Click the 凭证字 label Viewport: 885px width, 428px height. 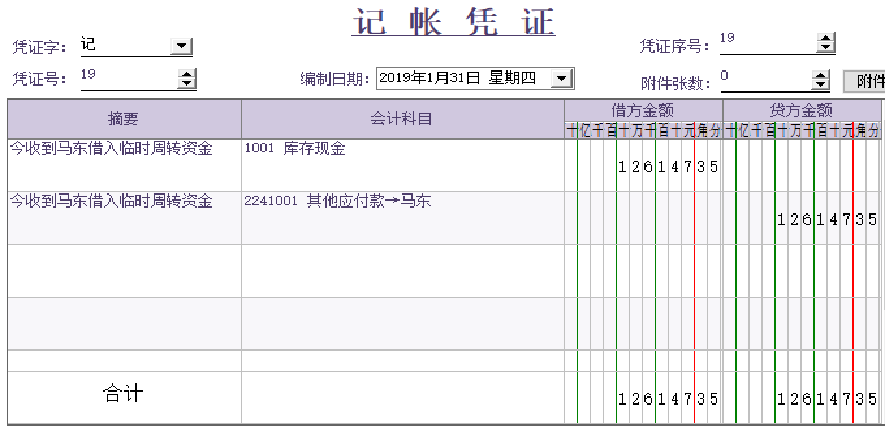[x=40, y=47]
